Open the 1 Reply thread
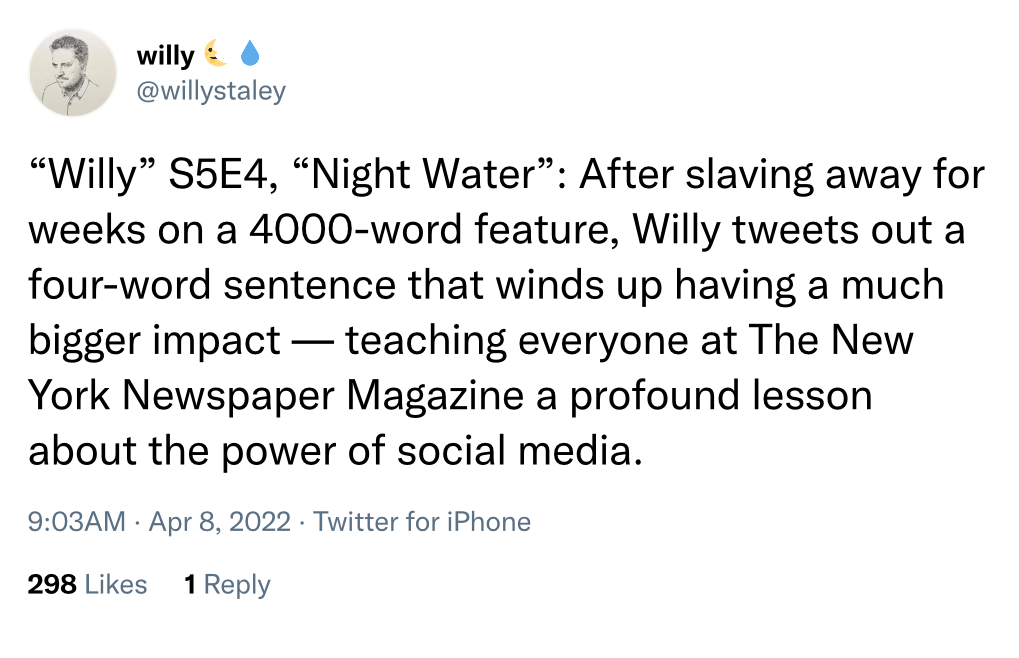The height and width of the screenshot is (658, 1019). coord(227,584)
